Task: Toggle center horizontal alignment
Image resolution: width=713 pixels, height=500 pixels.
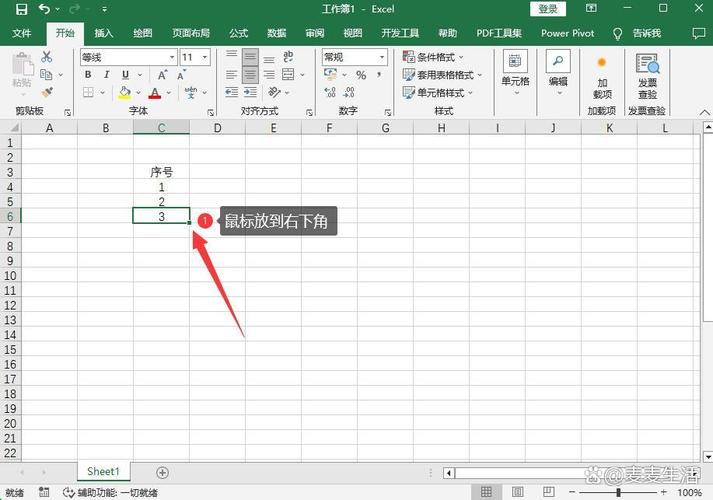Action: (250, 75)
